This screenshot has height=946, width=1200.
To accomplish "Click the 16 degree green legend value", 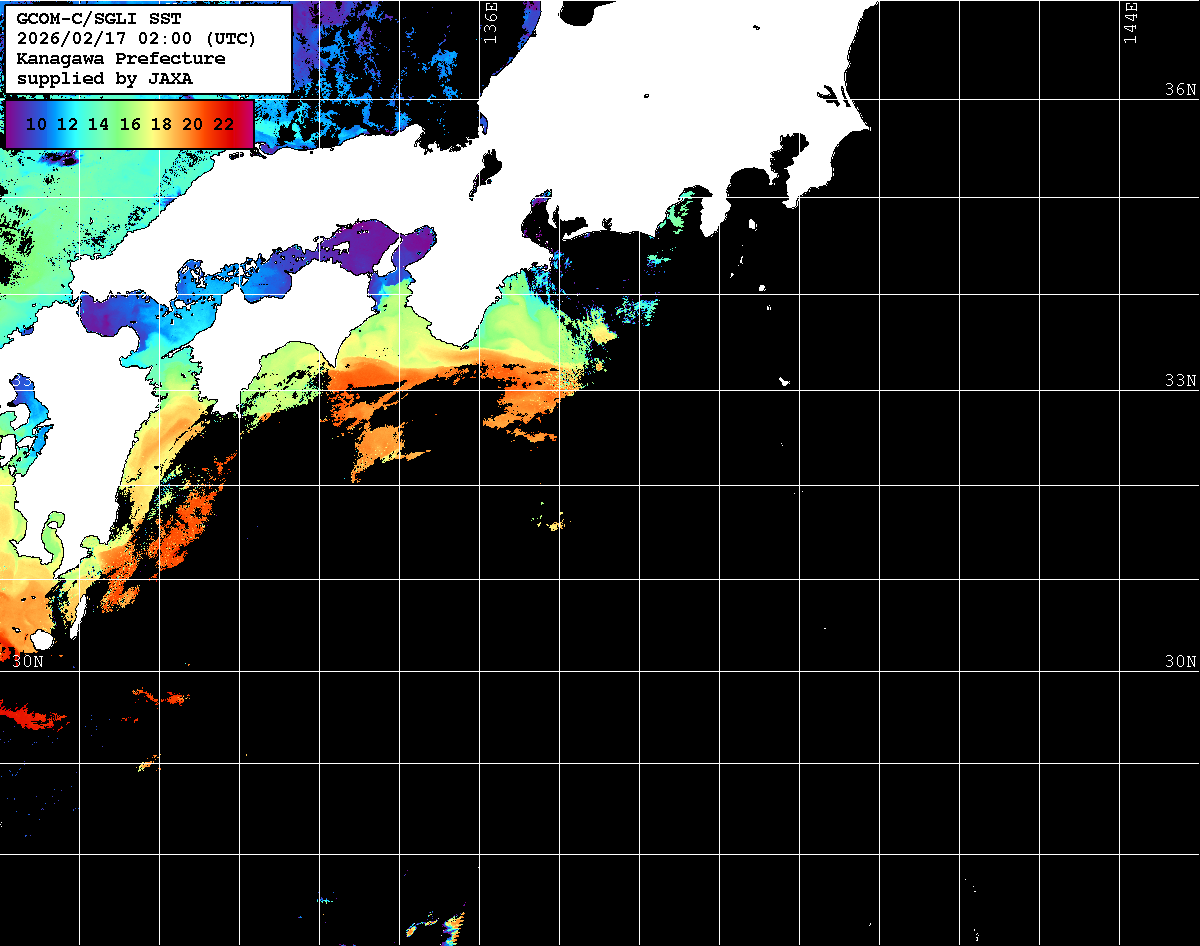I will tap(130, 125).
